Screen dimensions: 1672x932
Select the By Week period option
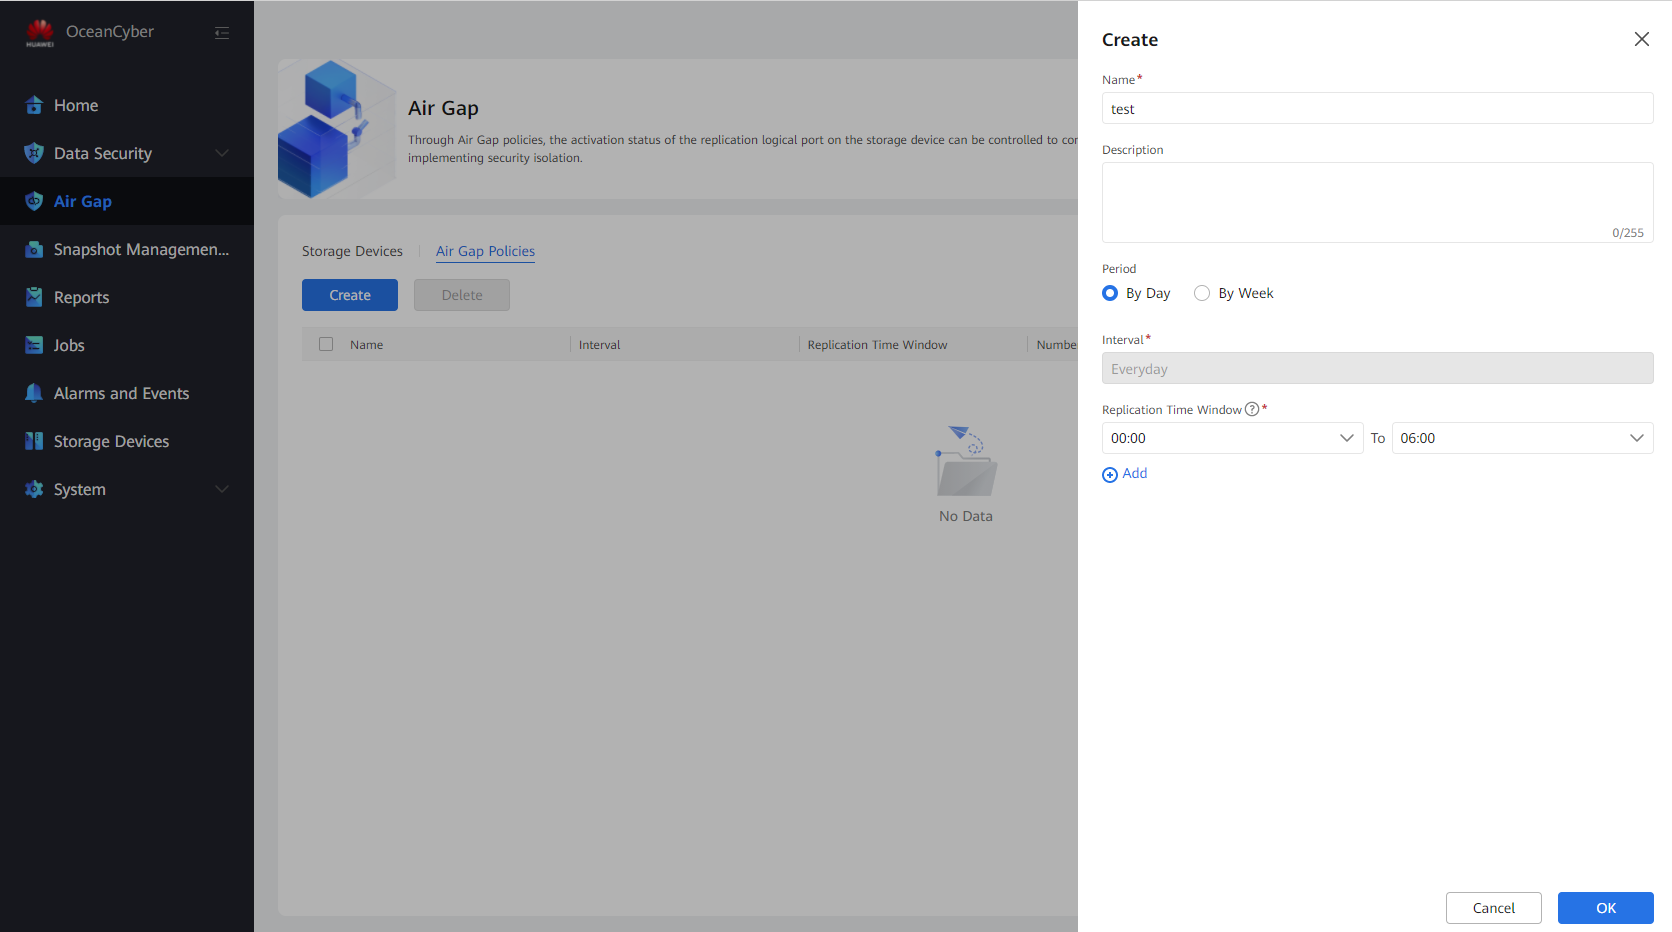pos(1202,293)
